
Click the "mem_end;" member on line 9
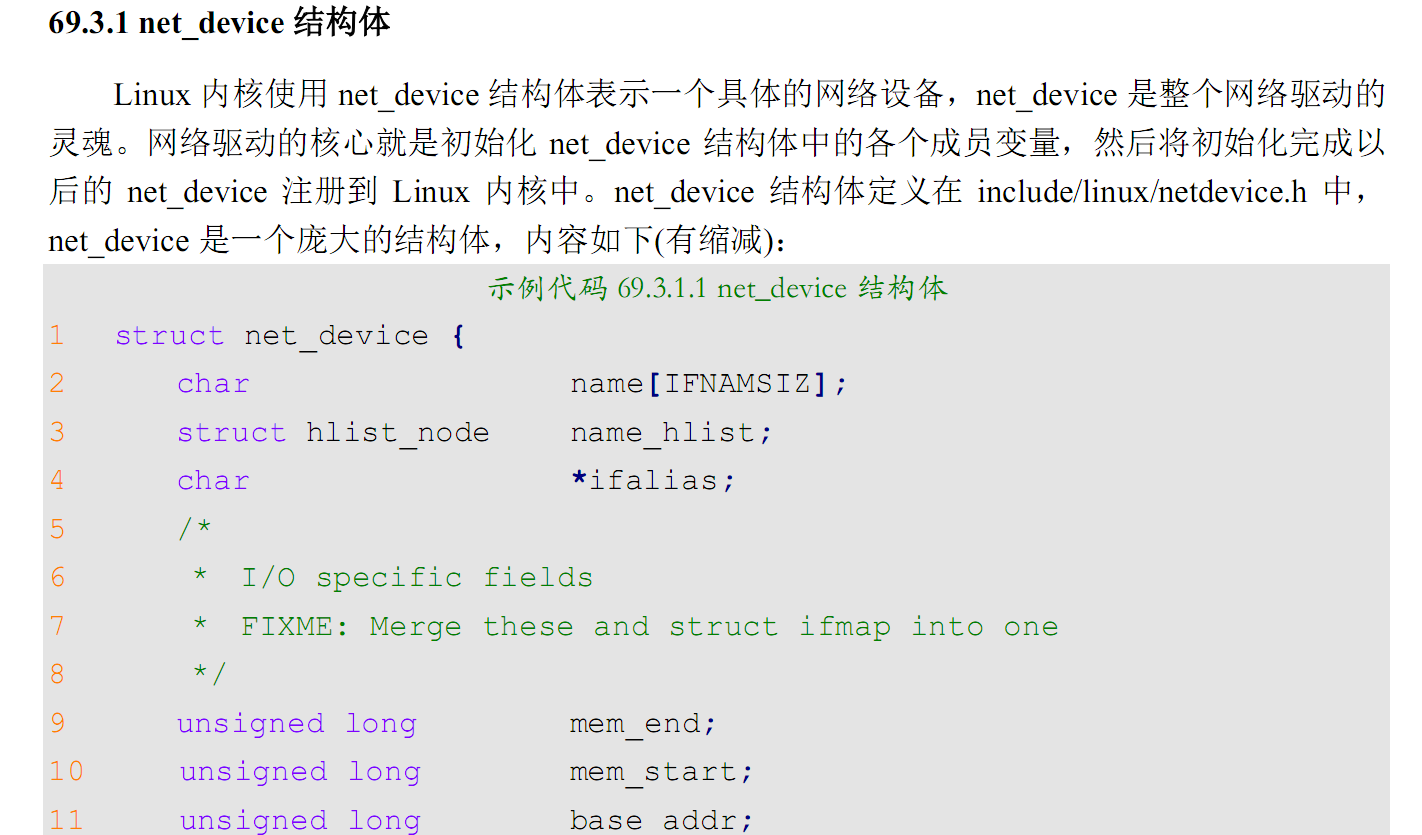click(x=643, y=724)
